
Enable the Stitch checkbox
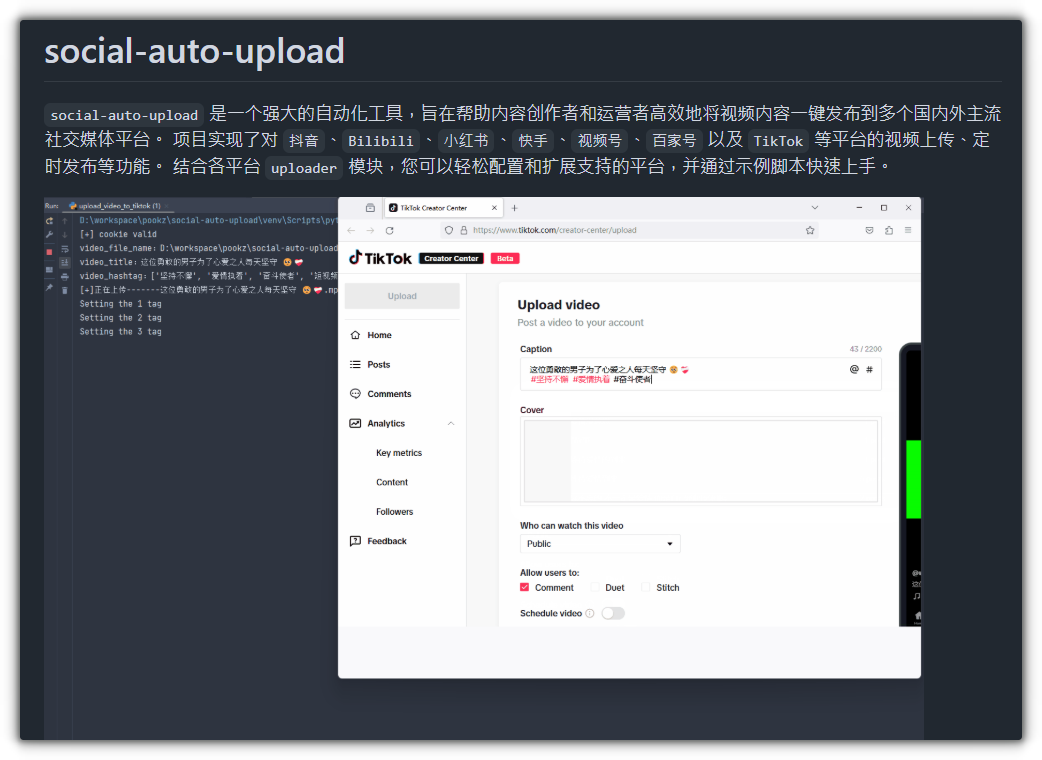(646, 587)
